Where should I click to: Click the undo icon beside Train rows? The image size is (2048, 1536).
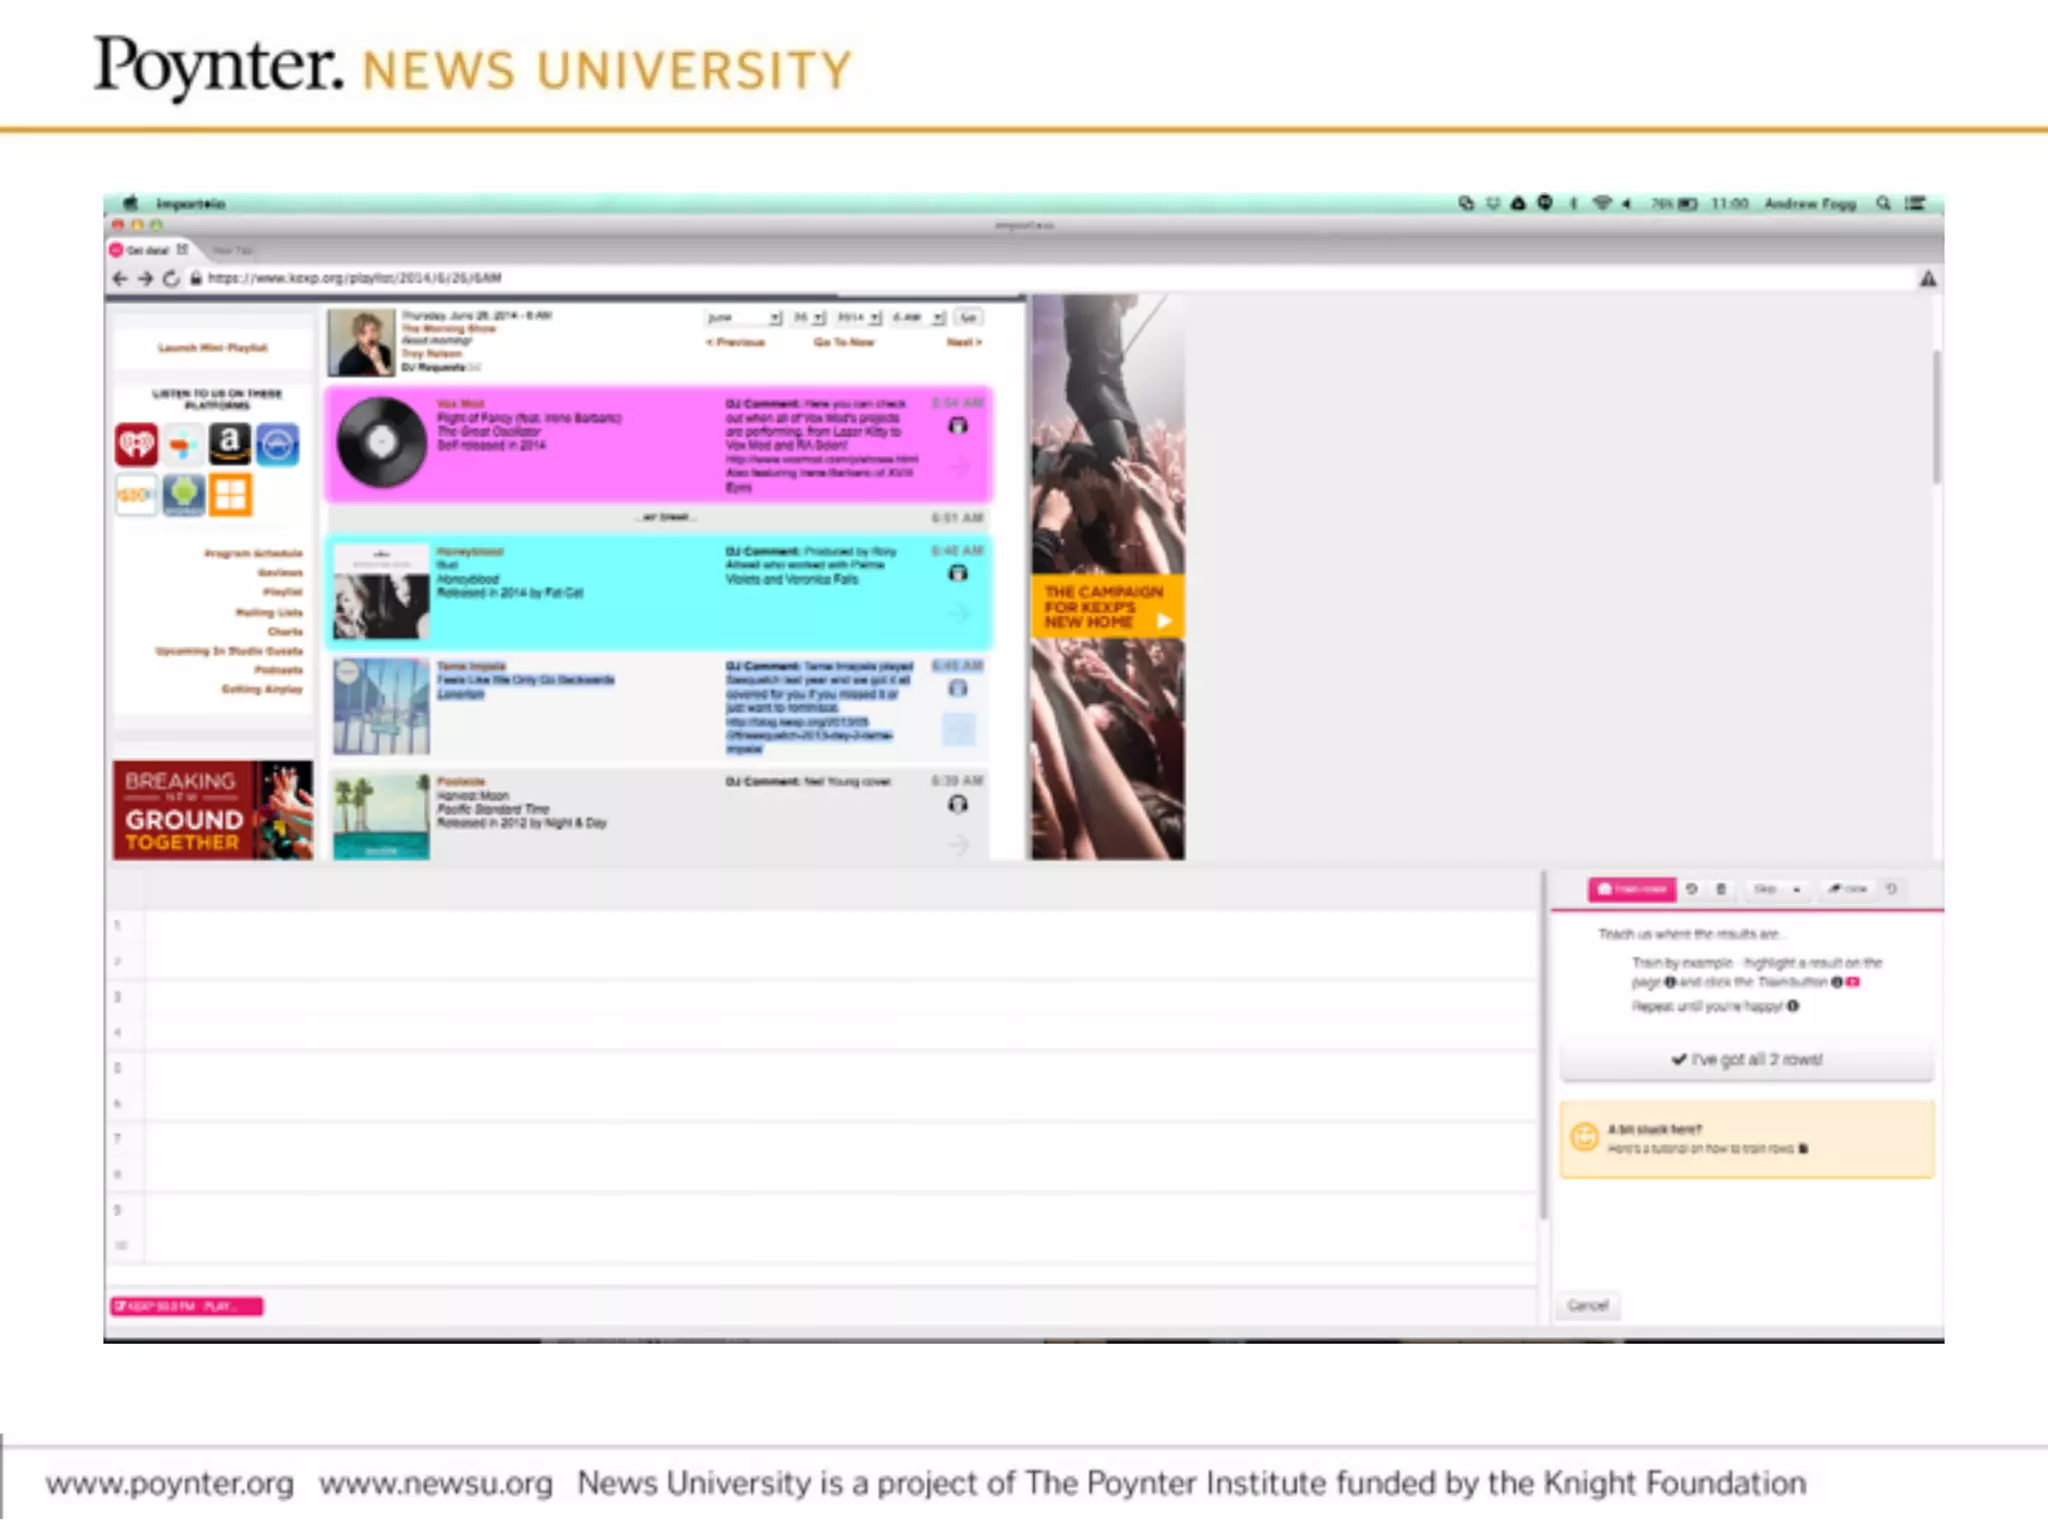pos(1692,889)
